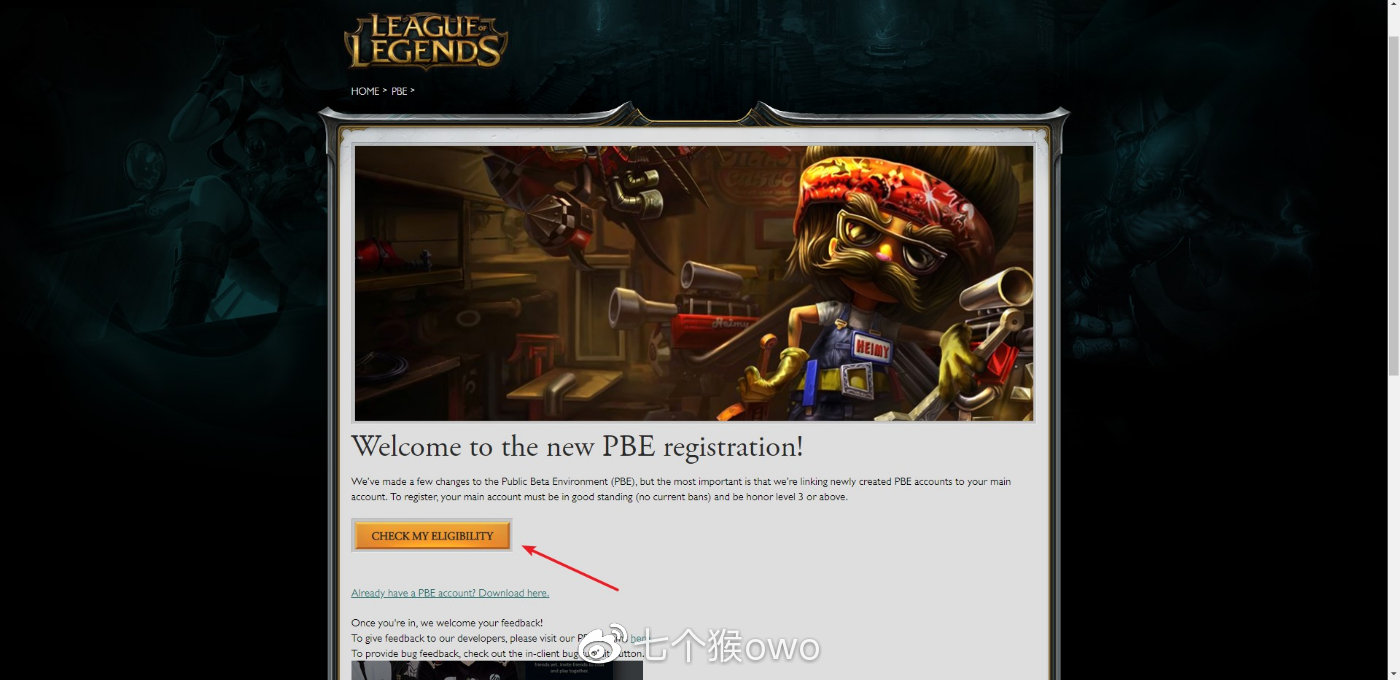The image size is (1400, 680).
Task: Follow the 'here' link in feedback paragraph
Action: 637,638
